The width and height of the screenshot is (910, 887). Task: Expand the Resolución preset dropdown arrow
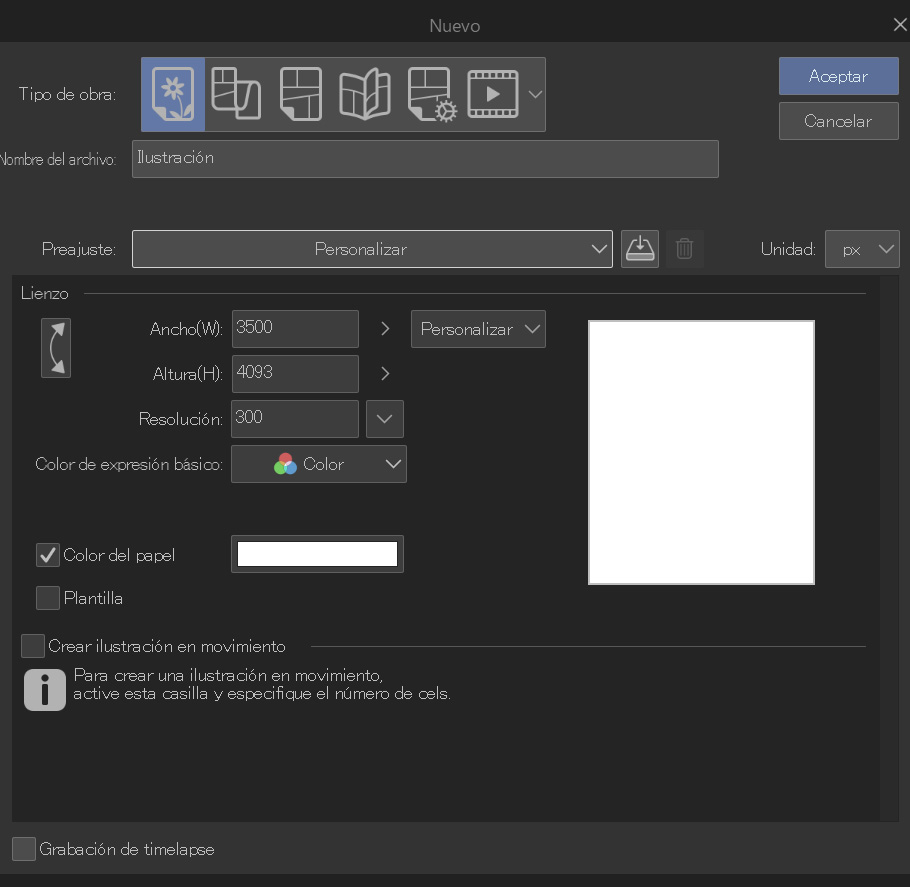coord(385,419)
